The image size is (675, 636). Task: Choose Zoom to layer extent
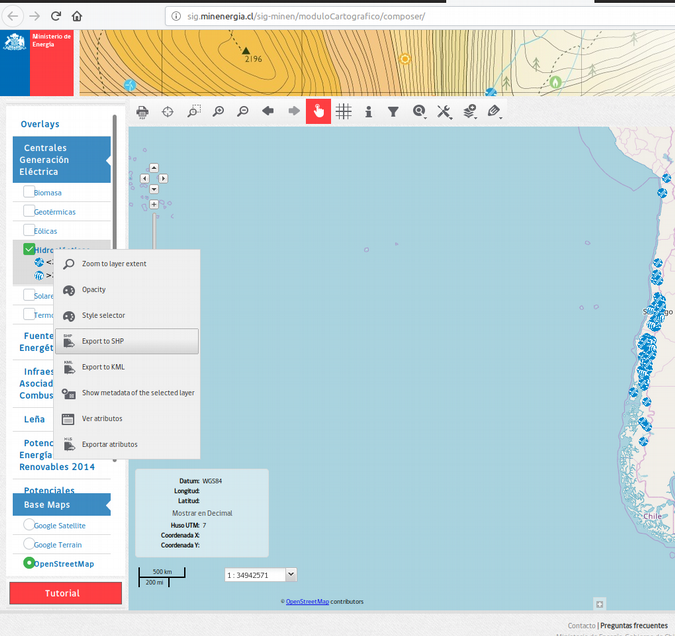pos(127,264)
